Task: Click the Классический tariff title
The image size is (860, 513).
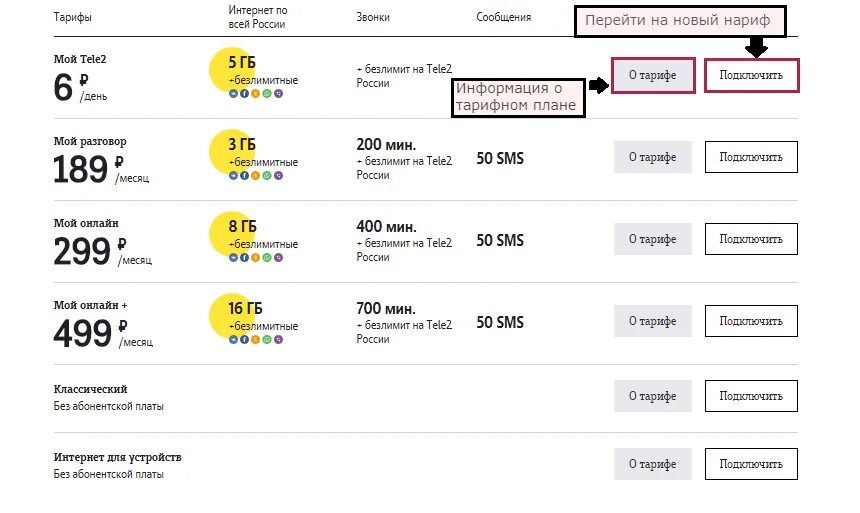Action: pyautogui.click(x=90, y=389)
